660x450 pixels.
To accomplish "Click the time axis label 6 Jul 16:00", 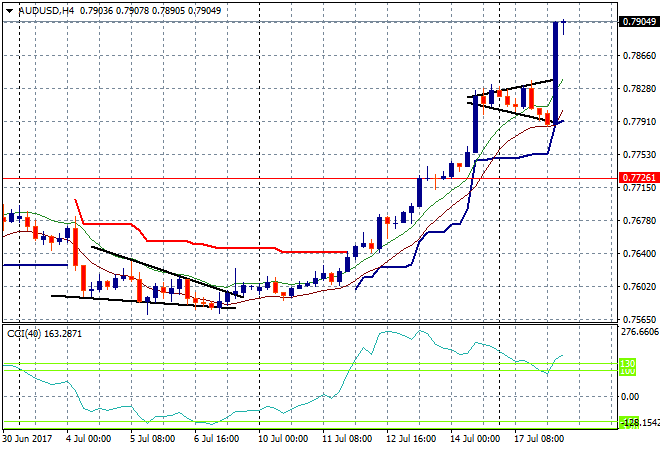I will click(216, 439).
